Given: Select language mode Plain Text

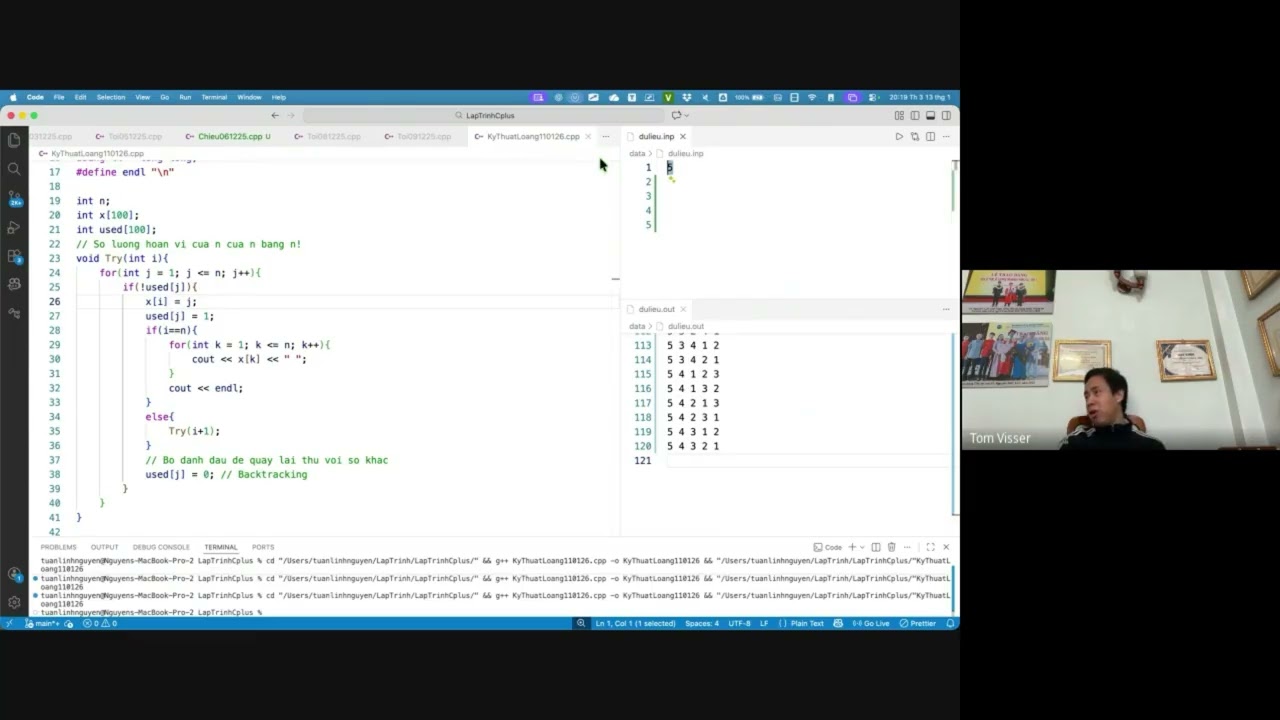Looking at the screenshot, I should [x=802, y=623].
